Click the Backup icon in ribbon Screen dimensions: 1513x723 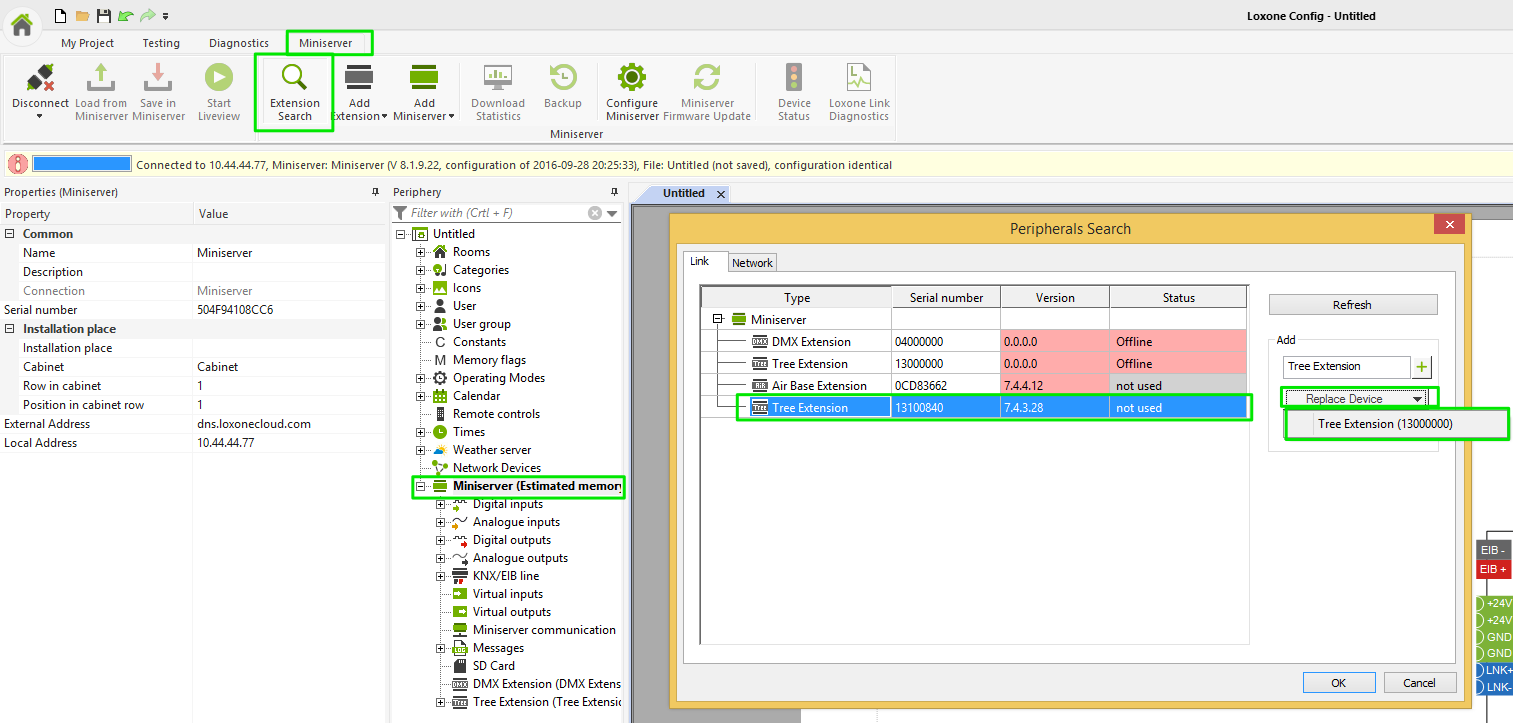563,78
